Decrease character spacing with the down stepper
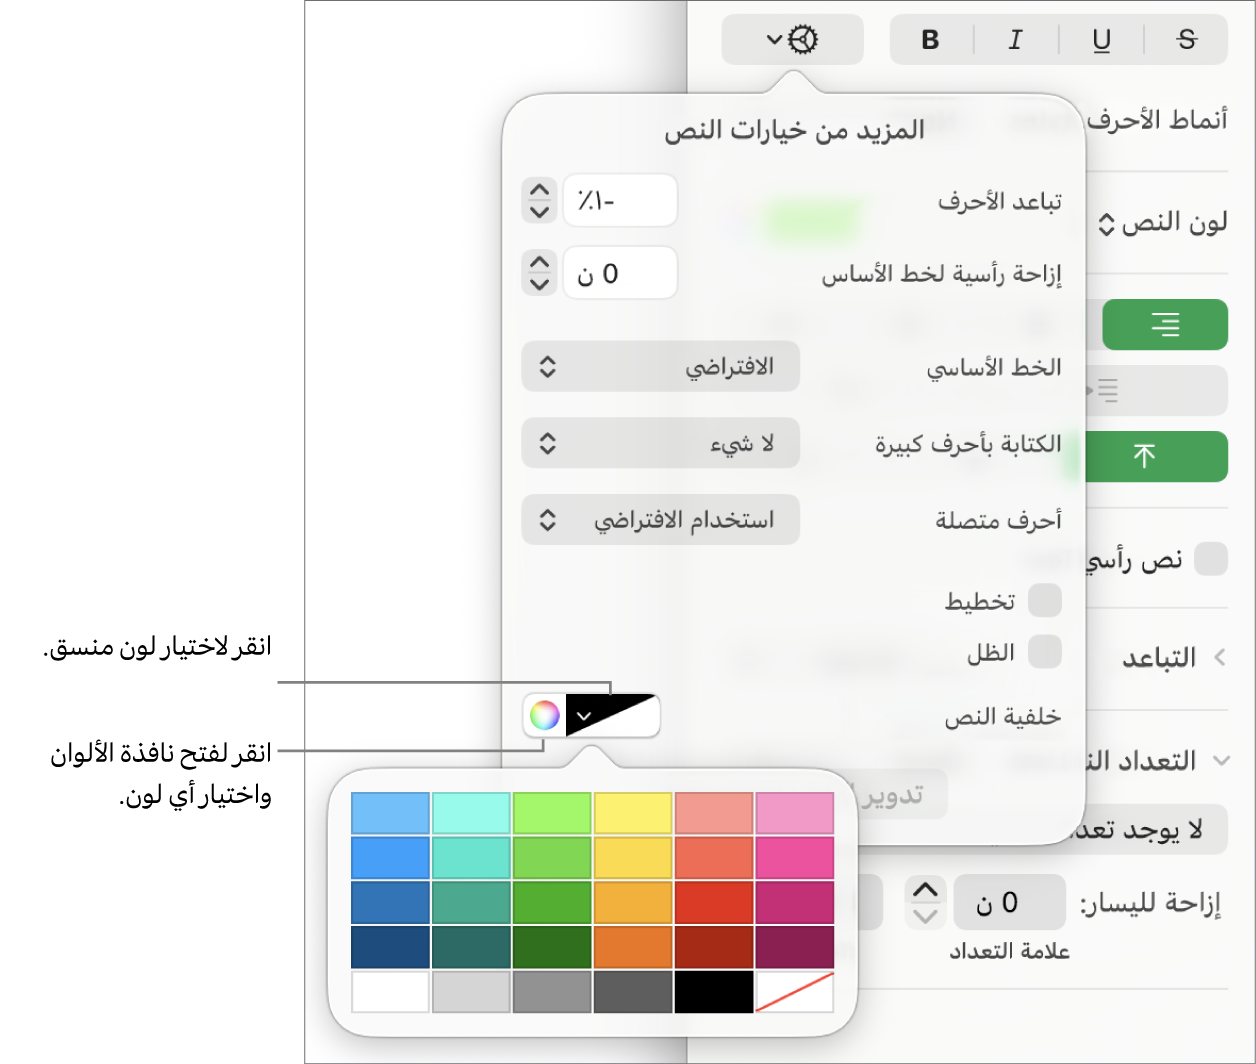Viewport: 1256px width, 1064px height. coord(539,211)
